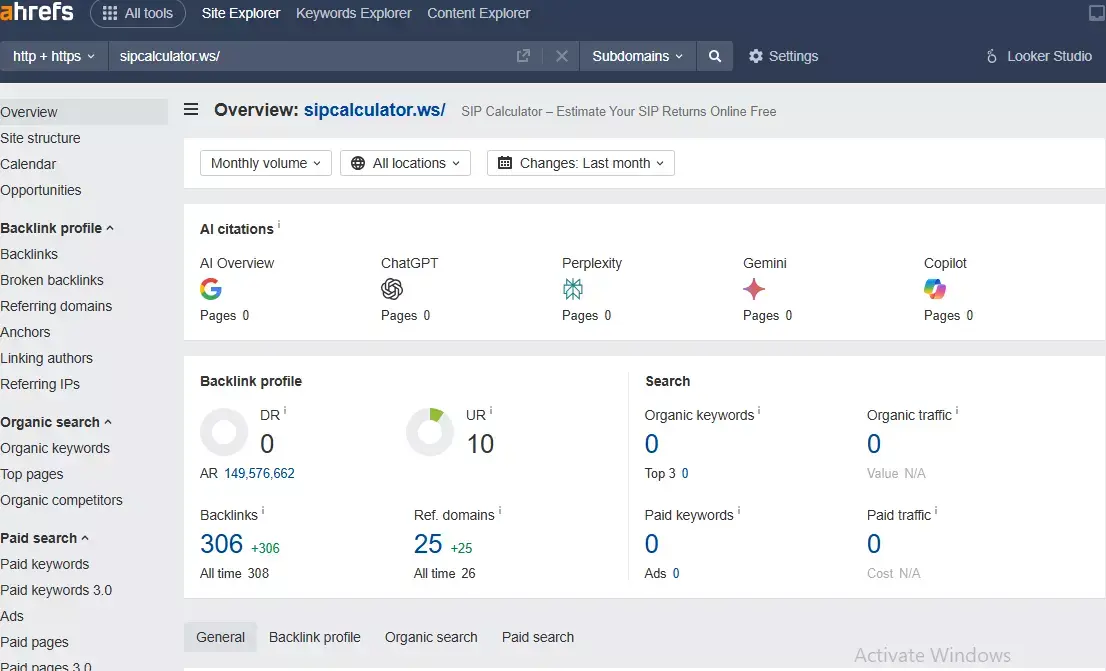Click the Perplexity logo icon
The height and width of the screenshot is (671, 1106).
point(573,289)
